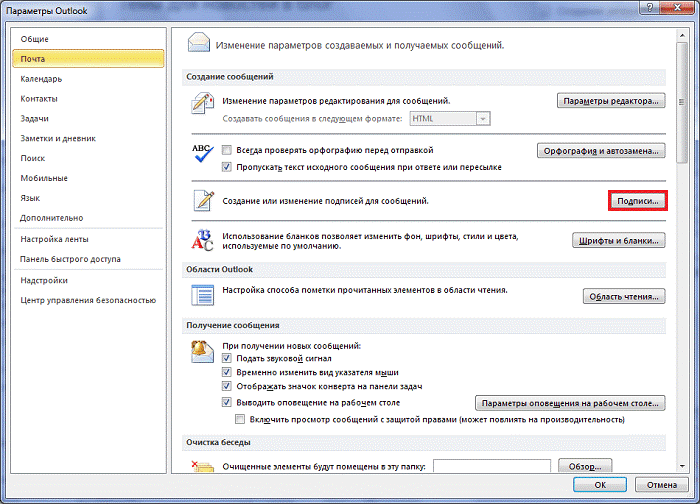Open the Календарь settings category
The height and width of the screenshot is (504, 700).
tap(88, 79)
